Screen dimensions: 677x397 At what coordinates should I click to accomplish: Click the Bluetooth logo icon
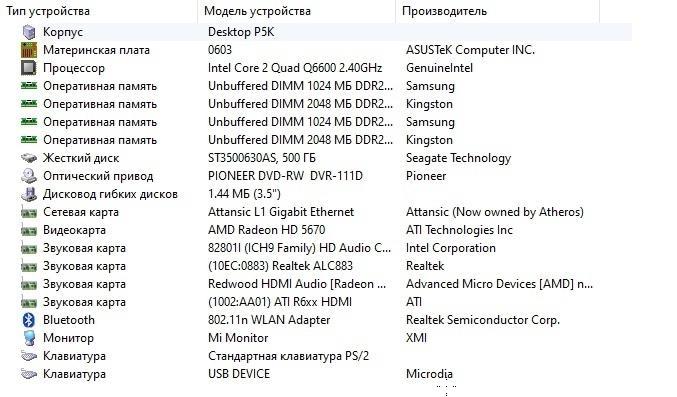pos(29,320)
